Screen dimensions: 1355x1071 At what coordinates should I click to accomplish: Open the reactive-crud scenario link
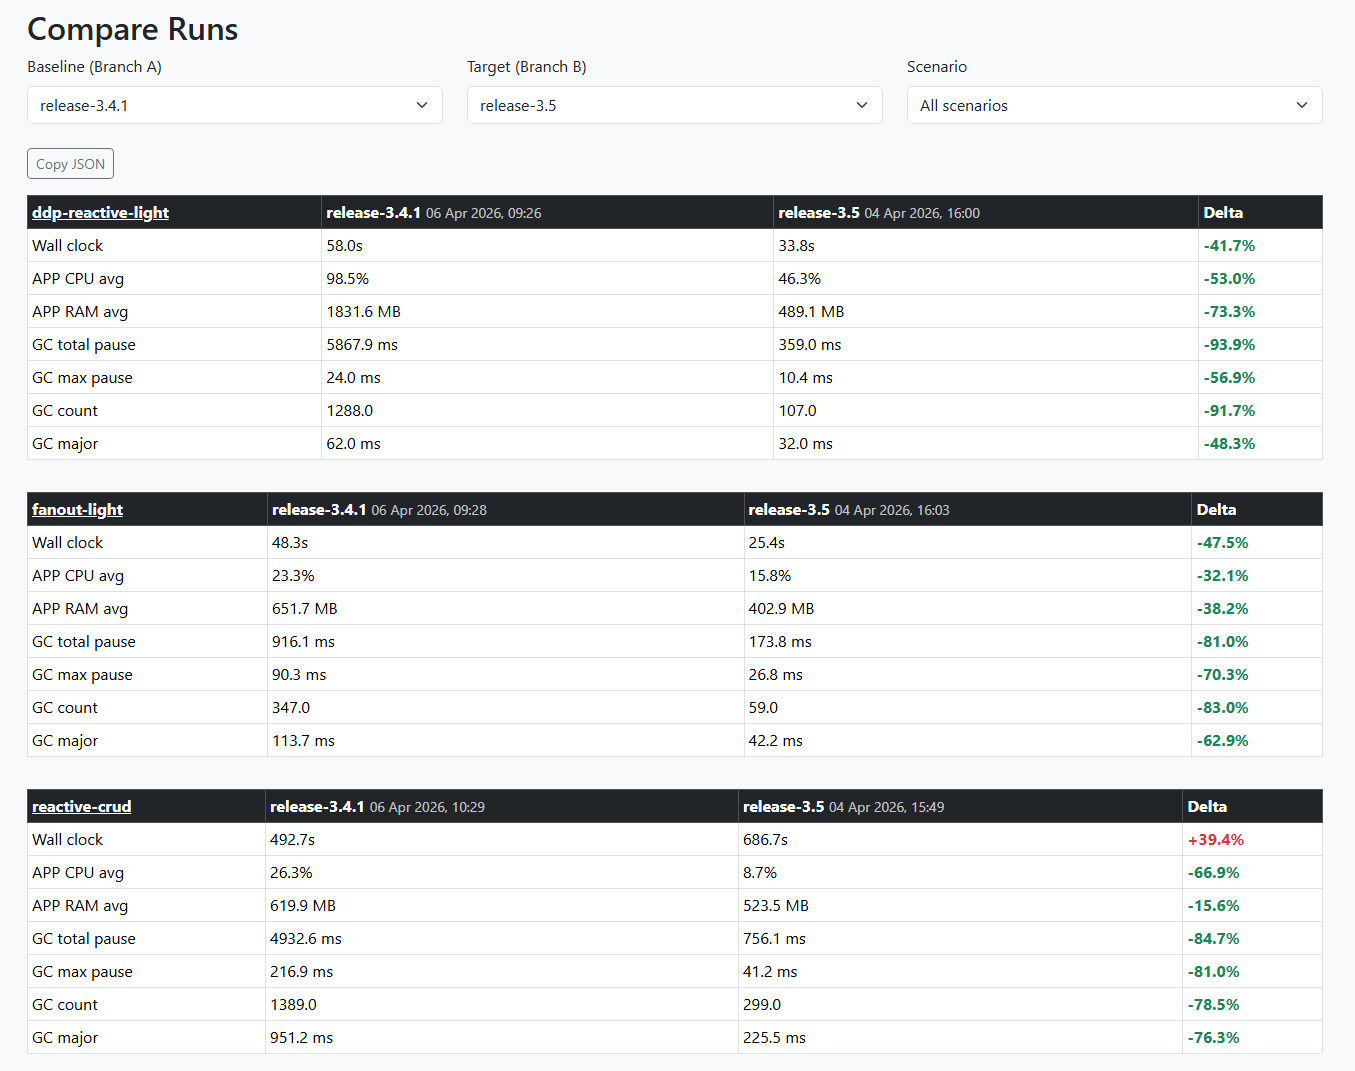(81, 806)
